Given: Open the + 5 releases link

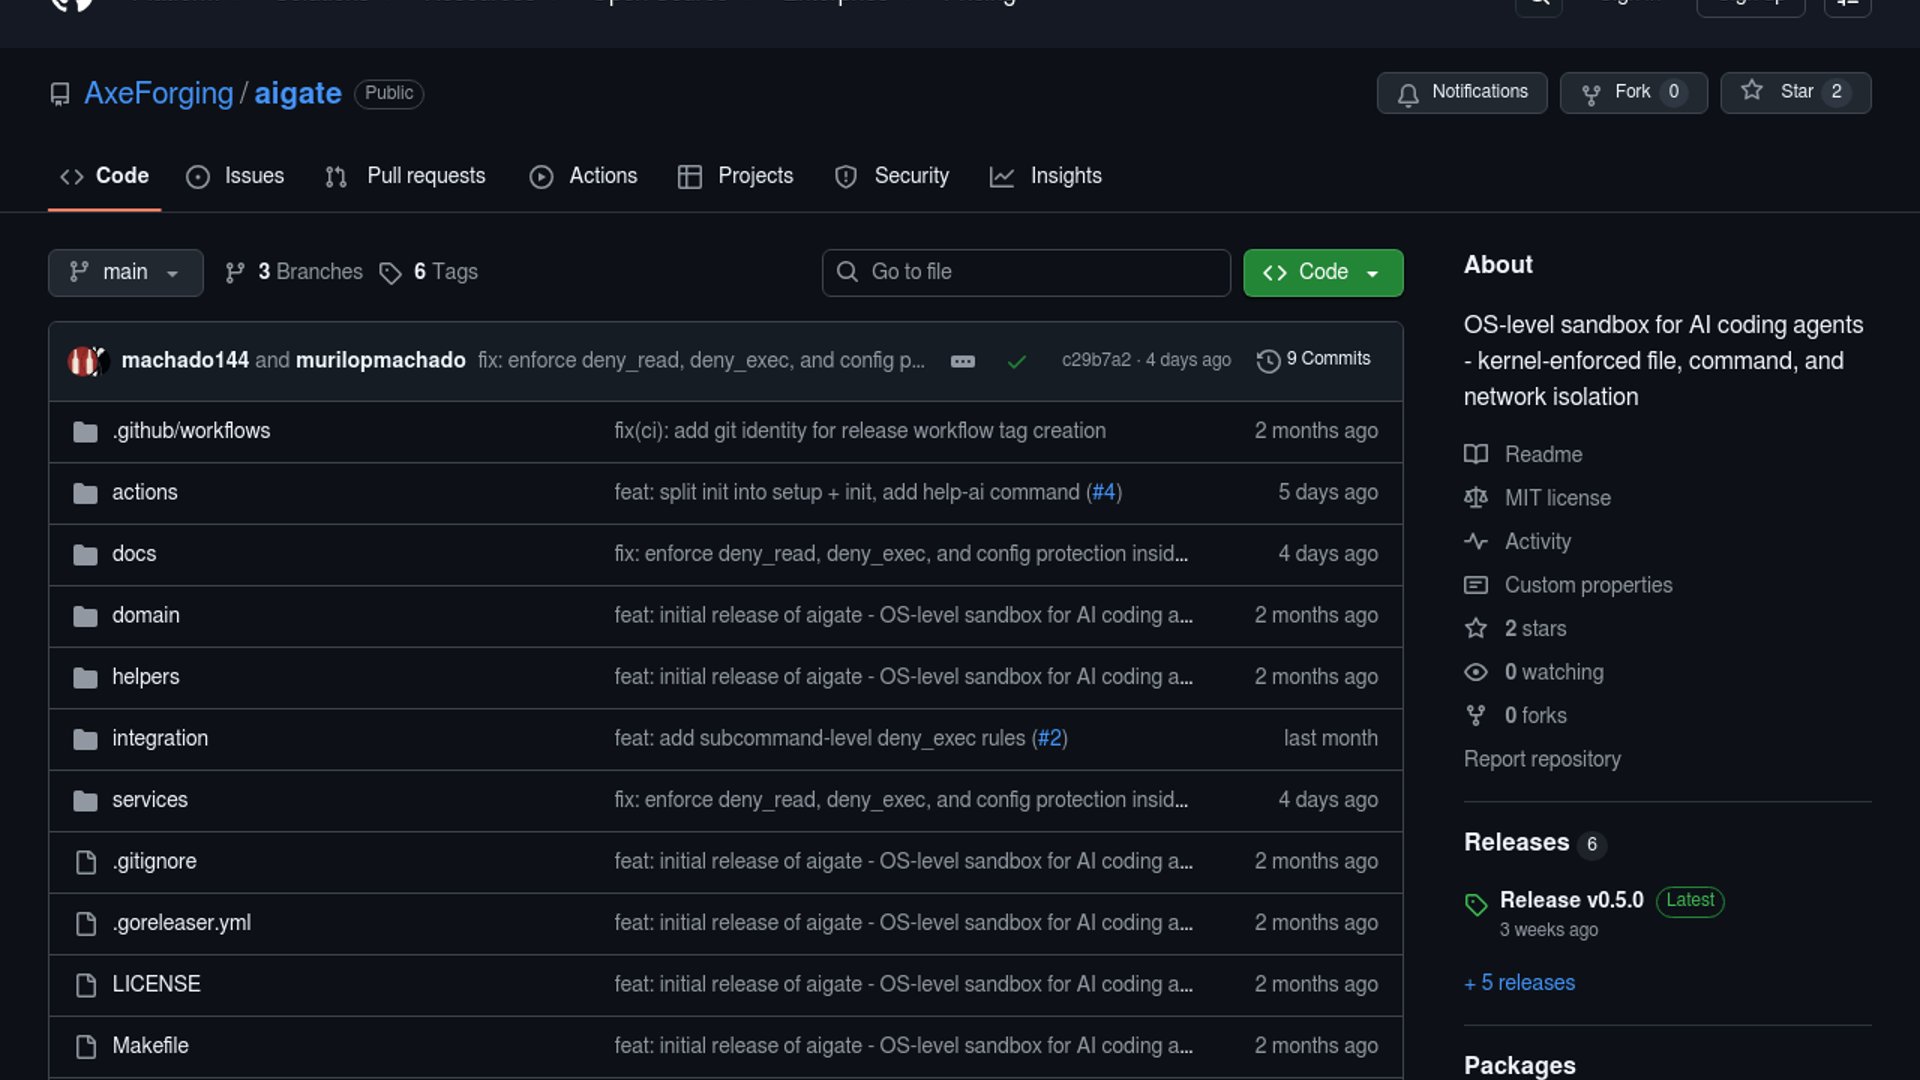Looking at the screenshot, I should point(1519,983).
